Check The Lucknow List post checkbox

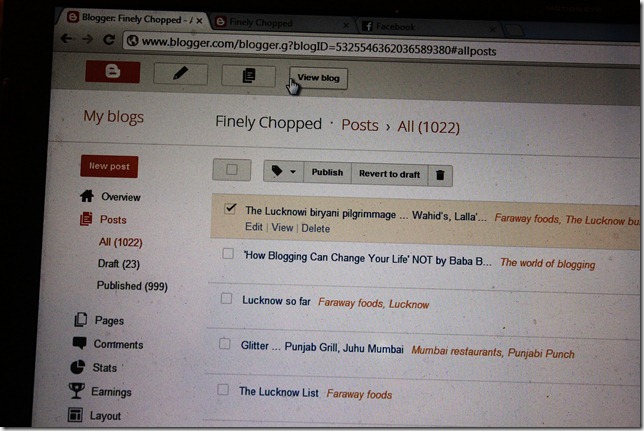coord(223,389)
